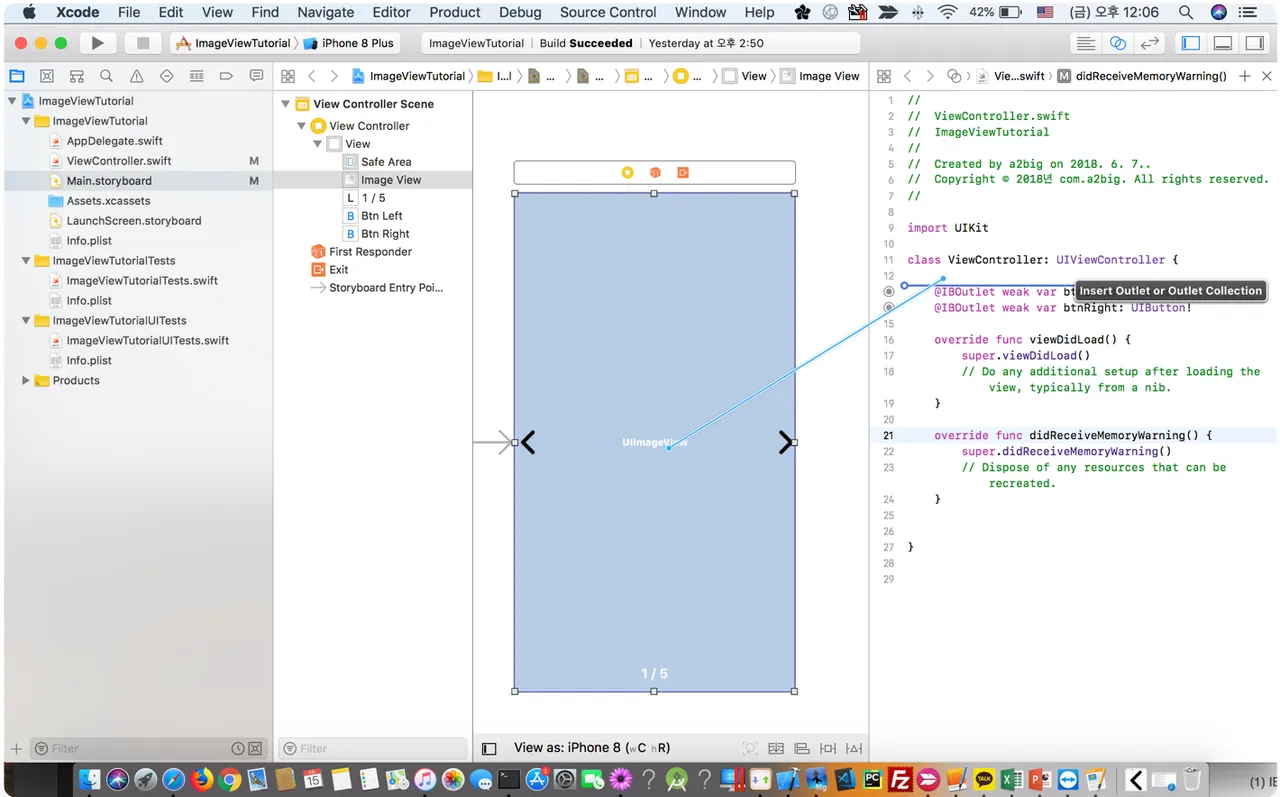Viewport: 1280px width, 797px height.
Task: Select LaunchScreen.storyboard in the navigator
Action: point(134,221)
